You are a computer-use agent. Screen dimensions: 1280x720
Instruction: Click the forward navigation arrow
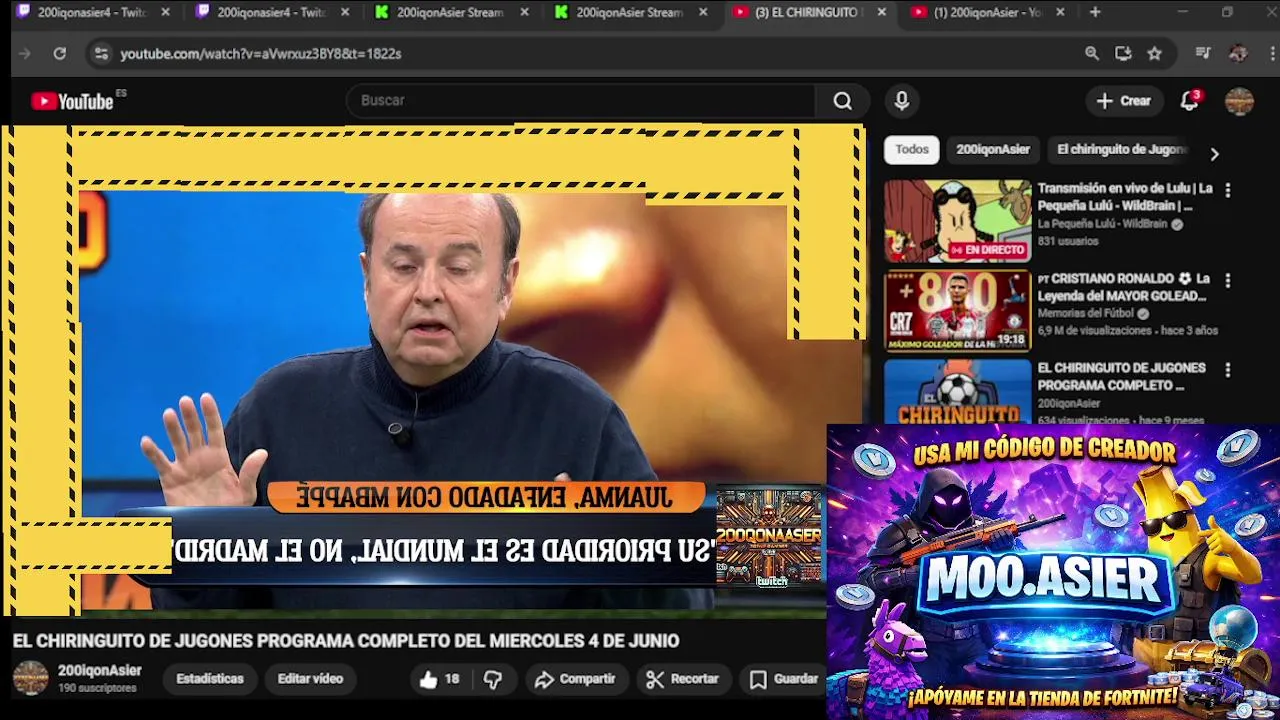[25, 54]
